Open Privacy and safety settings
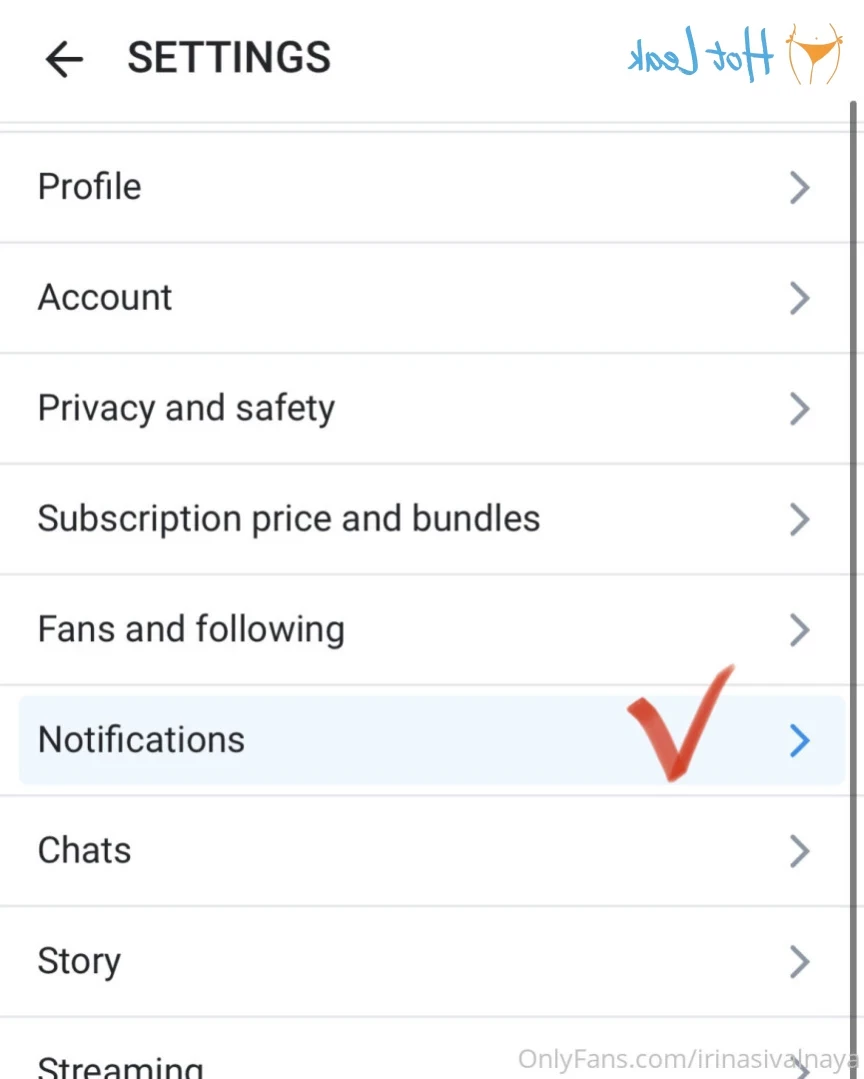 coord(425,409)
